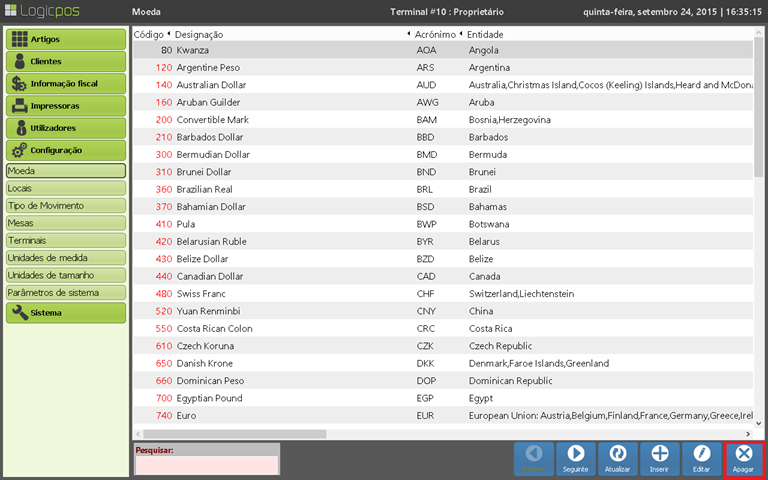Go to next page with Seguinte
Image resolution: width=768 pixels, height=480 pixels.
click(576, 458)
